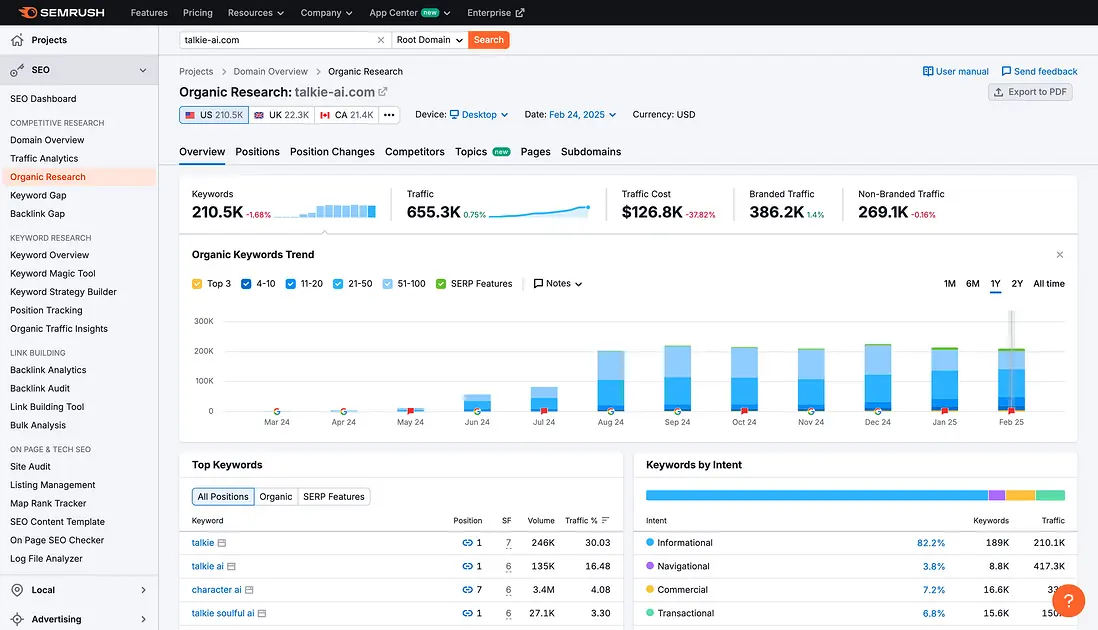
Task: Close the Organic Keywords Trend panel
Action: coord(1060,255)
